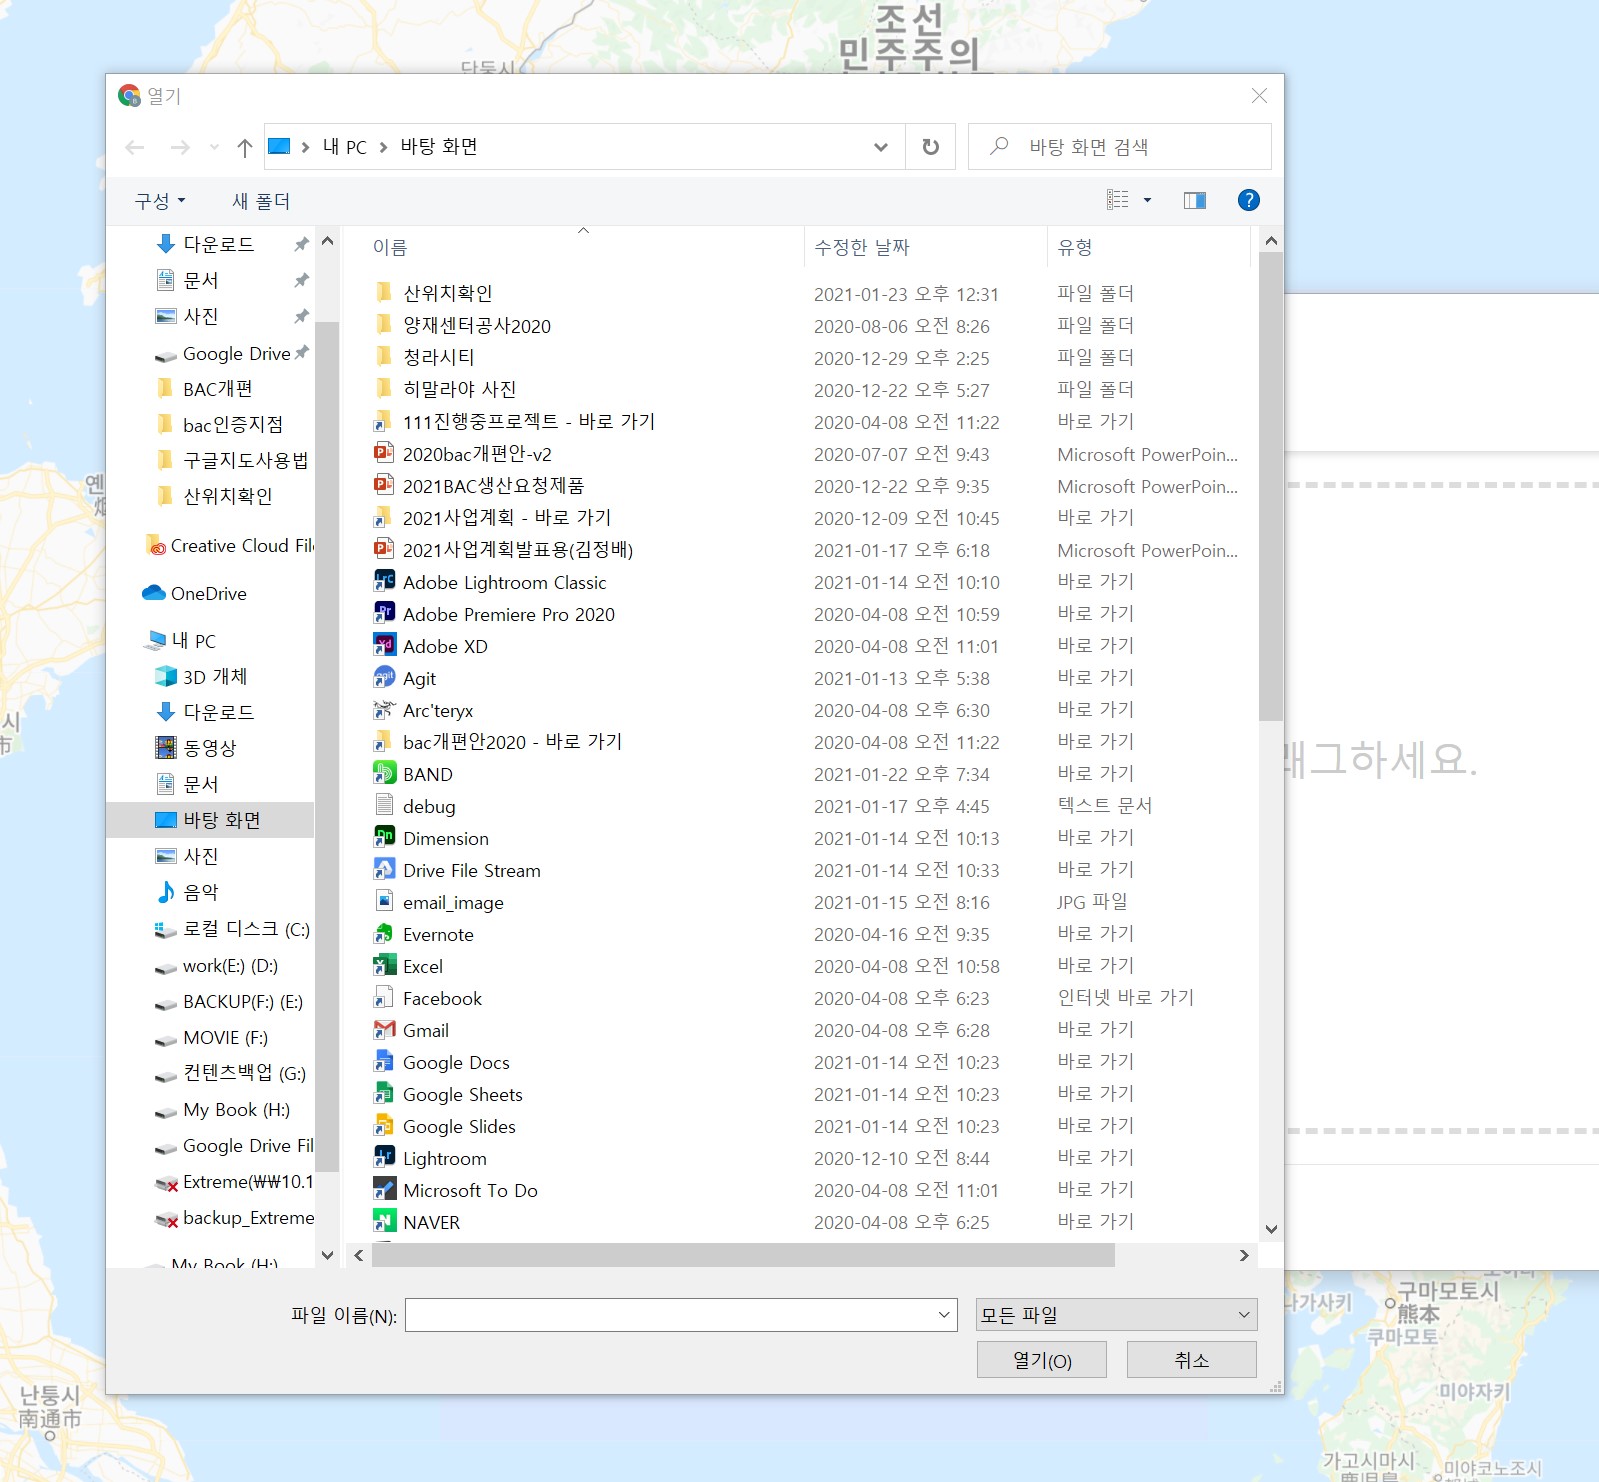Sort by the 이름 column header
The image size is (1599, 1482).
tap(390, 247)
